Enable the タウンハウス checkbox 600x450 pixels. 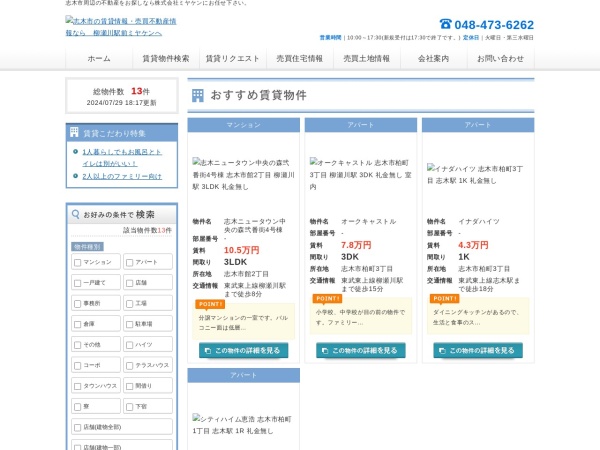pyautogui.click(x=78, y=386)
